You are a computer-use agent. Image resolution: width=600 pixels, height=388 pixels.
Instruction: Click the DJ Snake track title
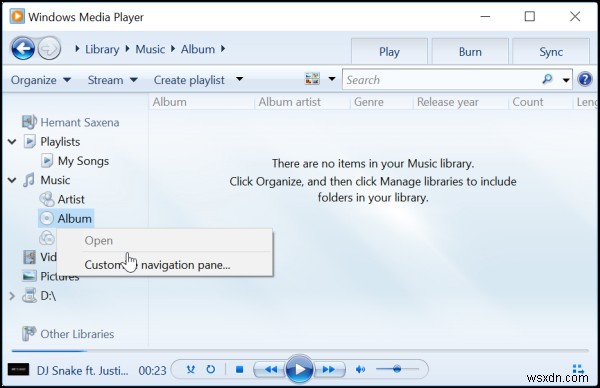click(82, 371)
